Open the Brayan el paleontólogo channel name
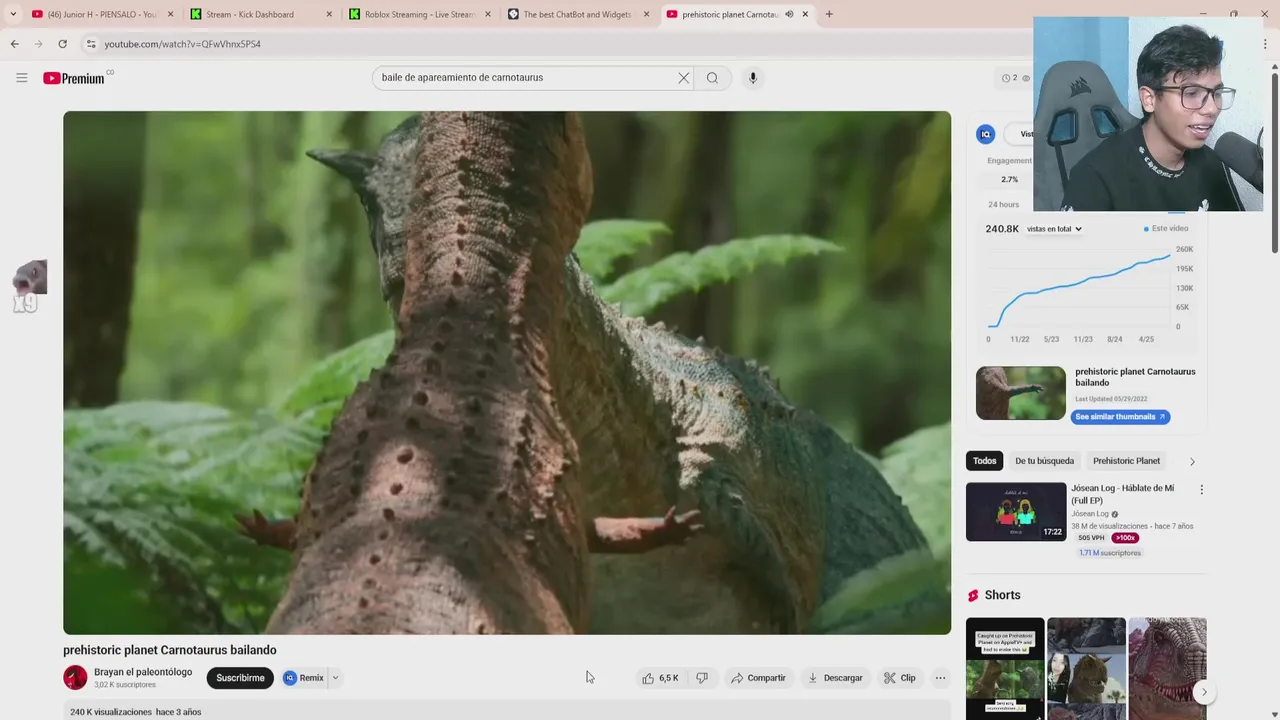Viewport: 1280px width, 720px height. [x=143, y=672]
